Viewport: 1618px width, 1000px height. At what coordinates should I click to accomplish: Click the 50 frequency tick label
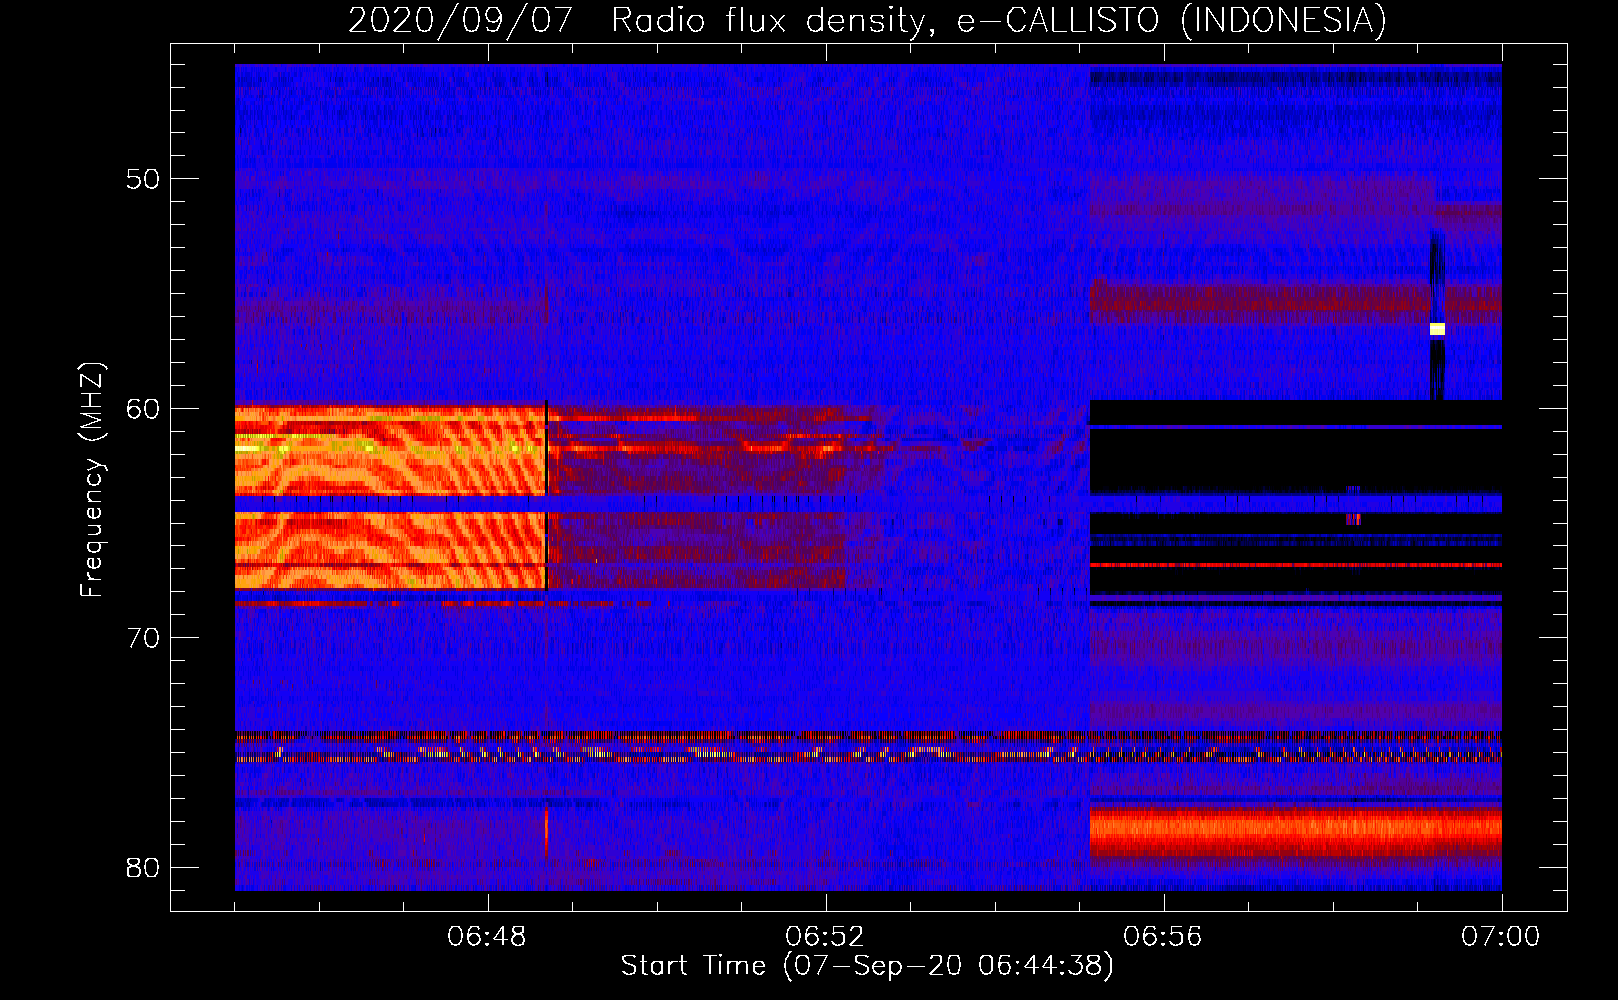(x=144, y=179)
